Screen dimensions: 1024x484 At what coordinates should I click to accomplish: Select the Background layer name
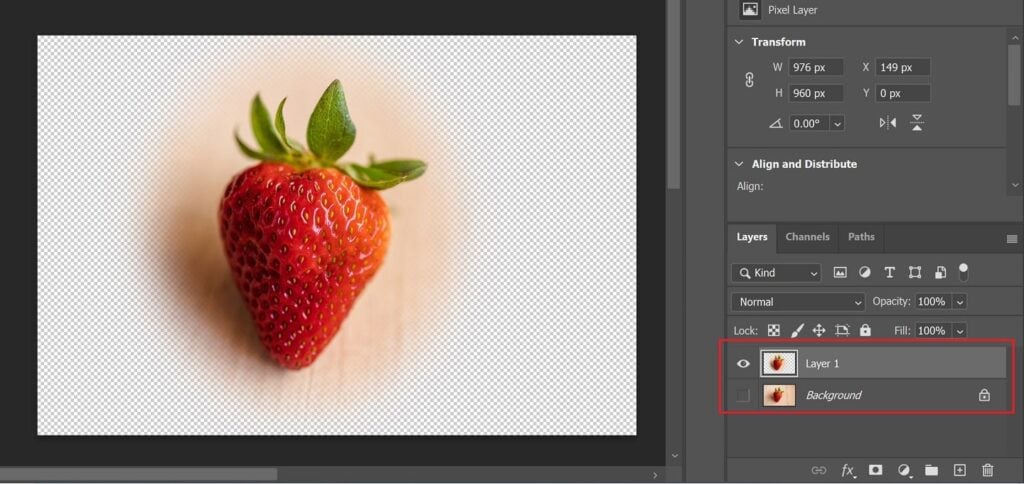pyautogui.click(x=833, y=395)
